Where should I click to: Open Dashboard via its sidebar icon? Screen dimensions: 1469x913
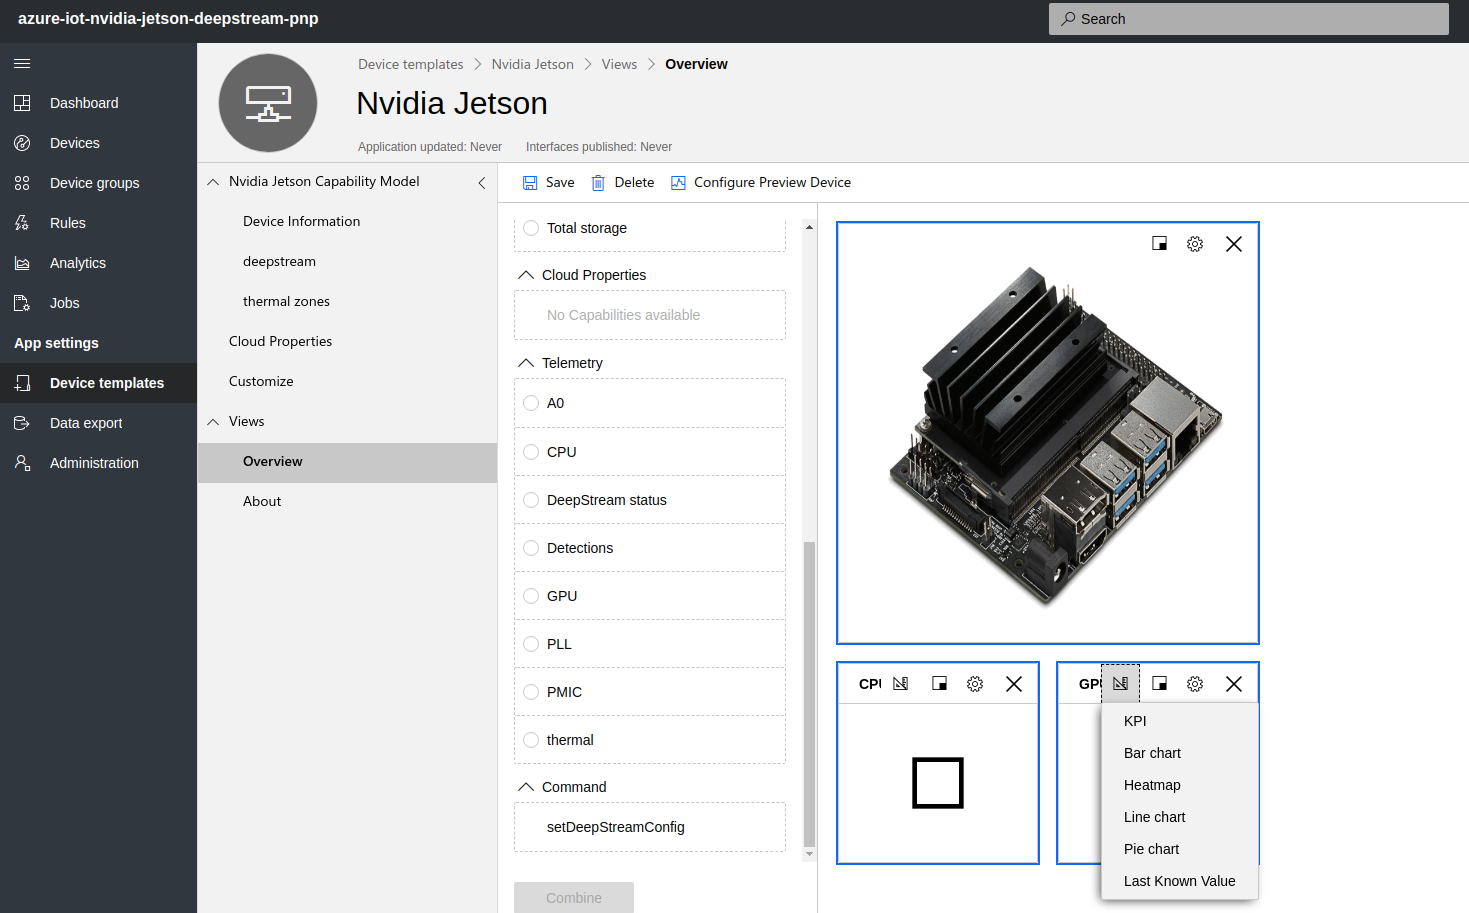click(22, 103)
